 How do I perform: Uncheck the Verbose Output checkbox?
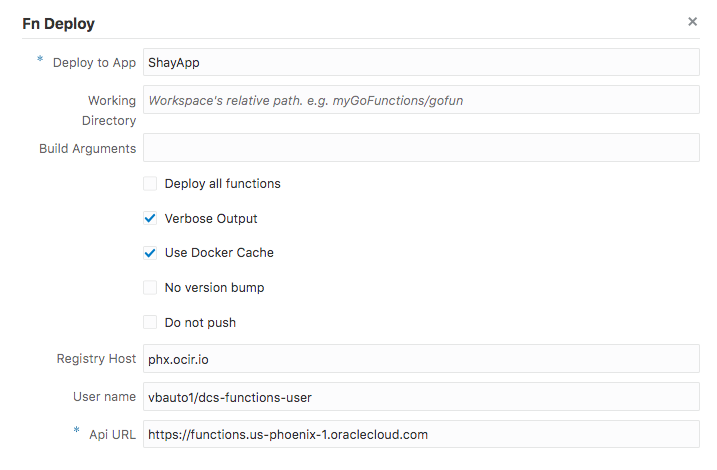150,219
